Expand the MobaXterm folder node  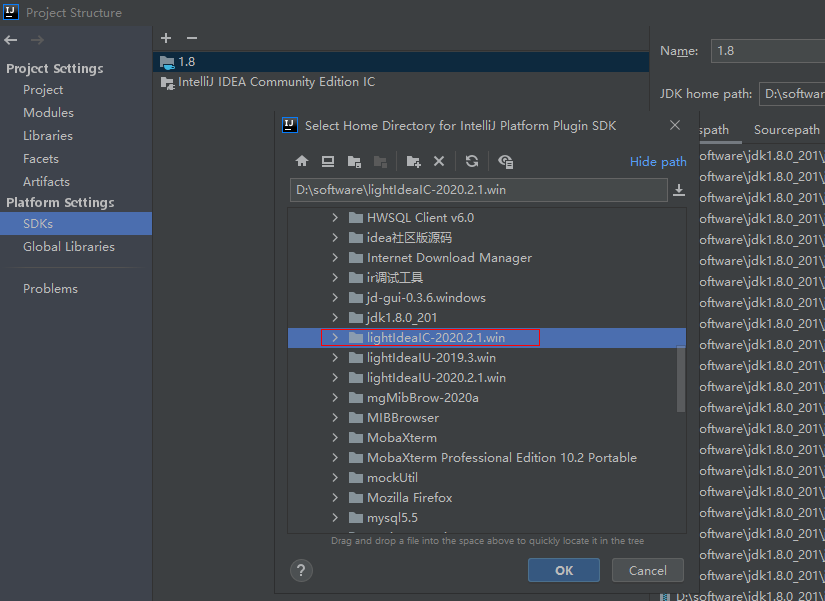point(335,438)
